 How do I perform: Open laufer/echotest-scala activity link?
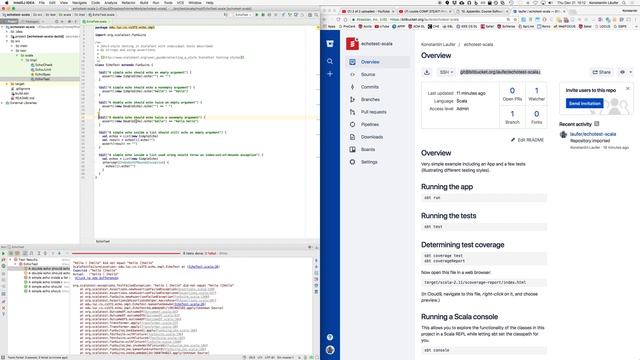pyautogui.click(x=593, y=134)
